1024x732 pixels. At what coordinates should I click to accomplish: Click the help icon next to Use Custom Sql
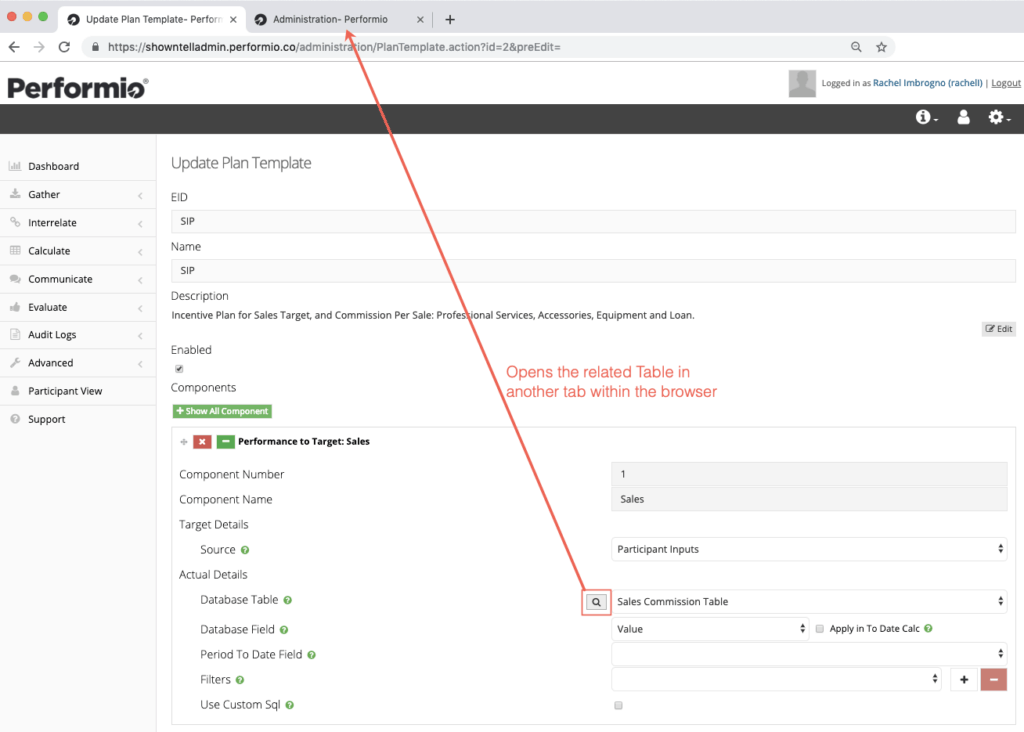(x=289, y=705)
